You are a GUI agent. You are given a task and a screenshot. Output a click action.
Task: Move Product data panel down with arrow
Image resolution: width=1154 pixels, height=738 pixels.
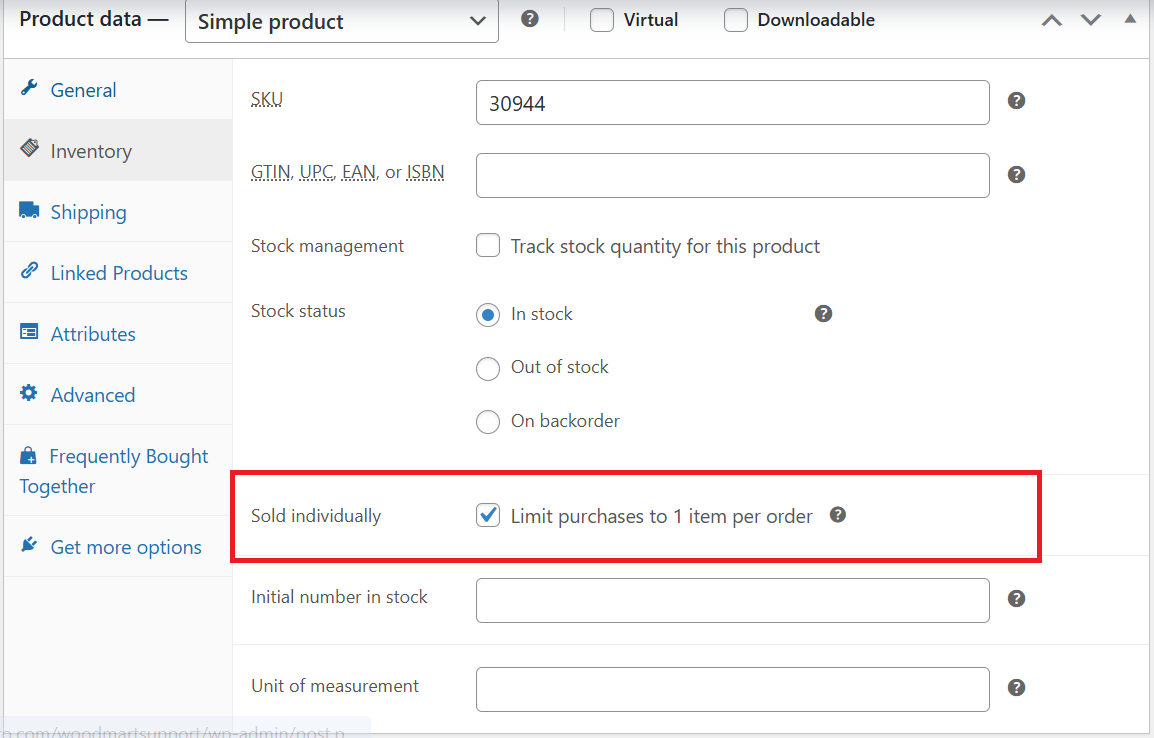pyautogui.click(x=1091, y=20)
